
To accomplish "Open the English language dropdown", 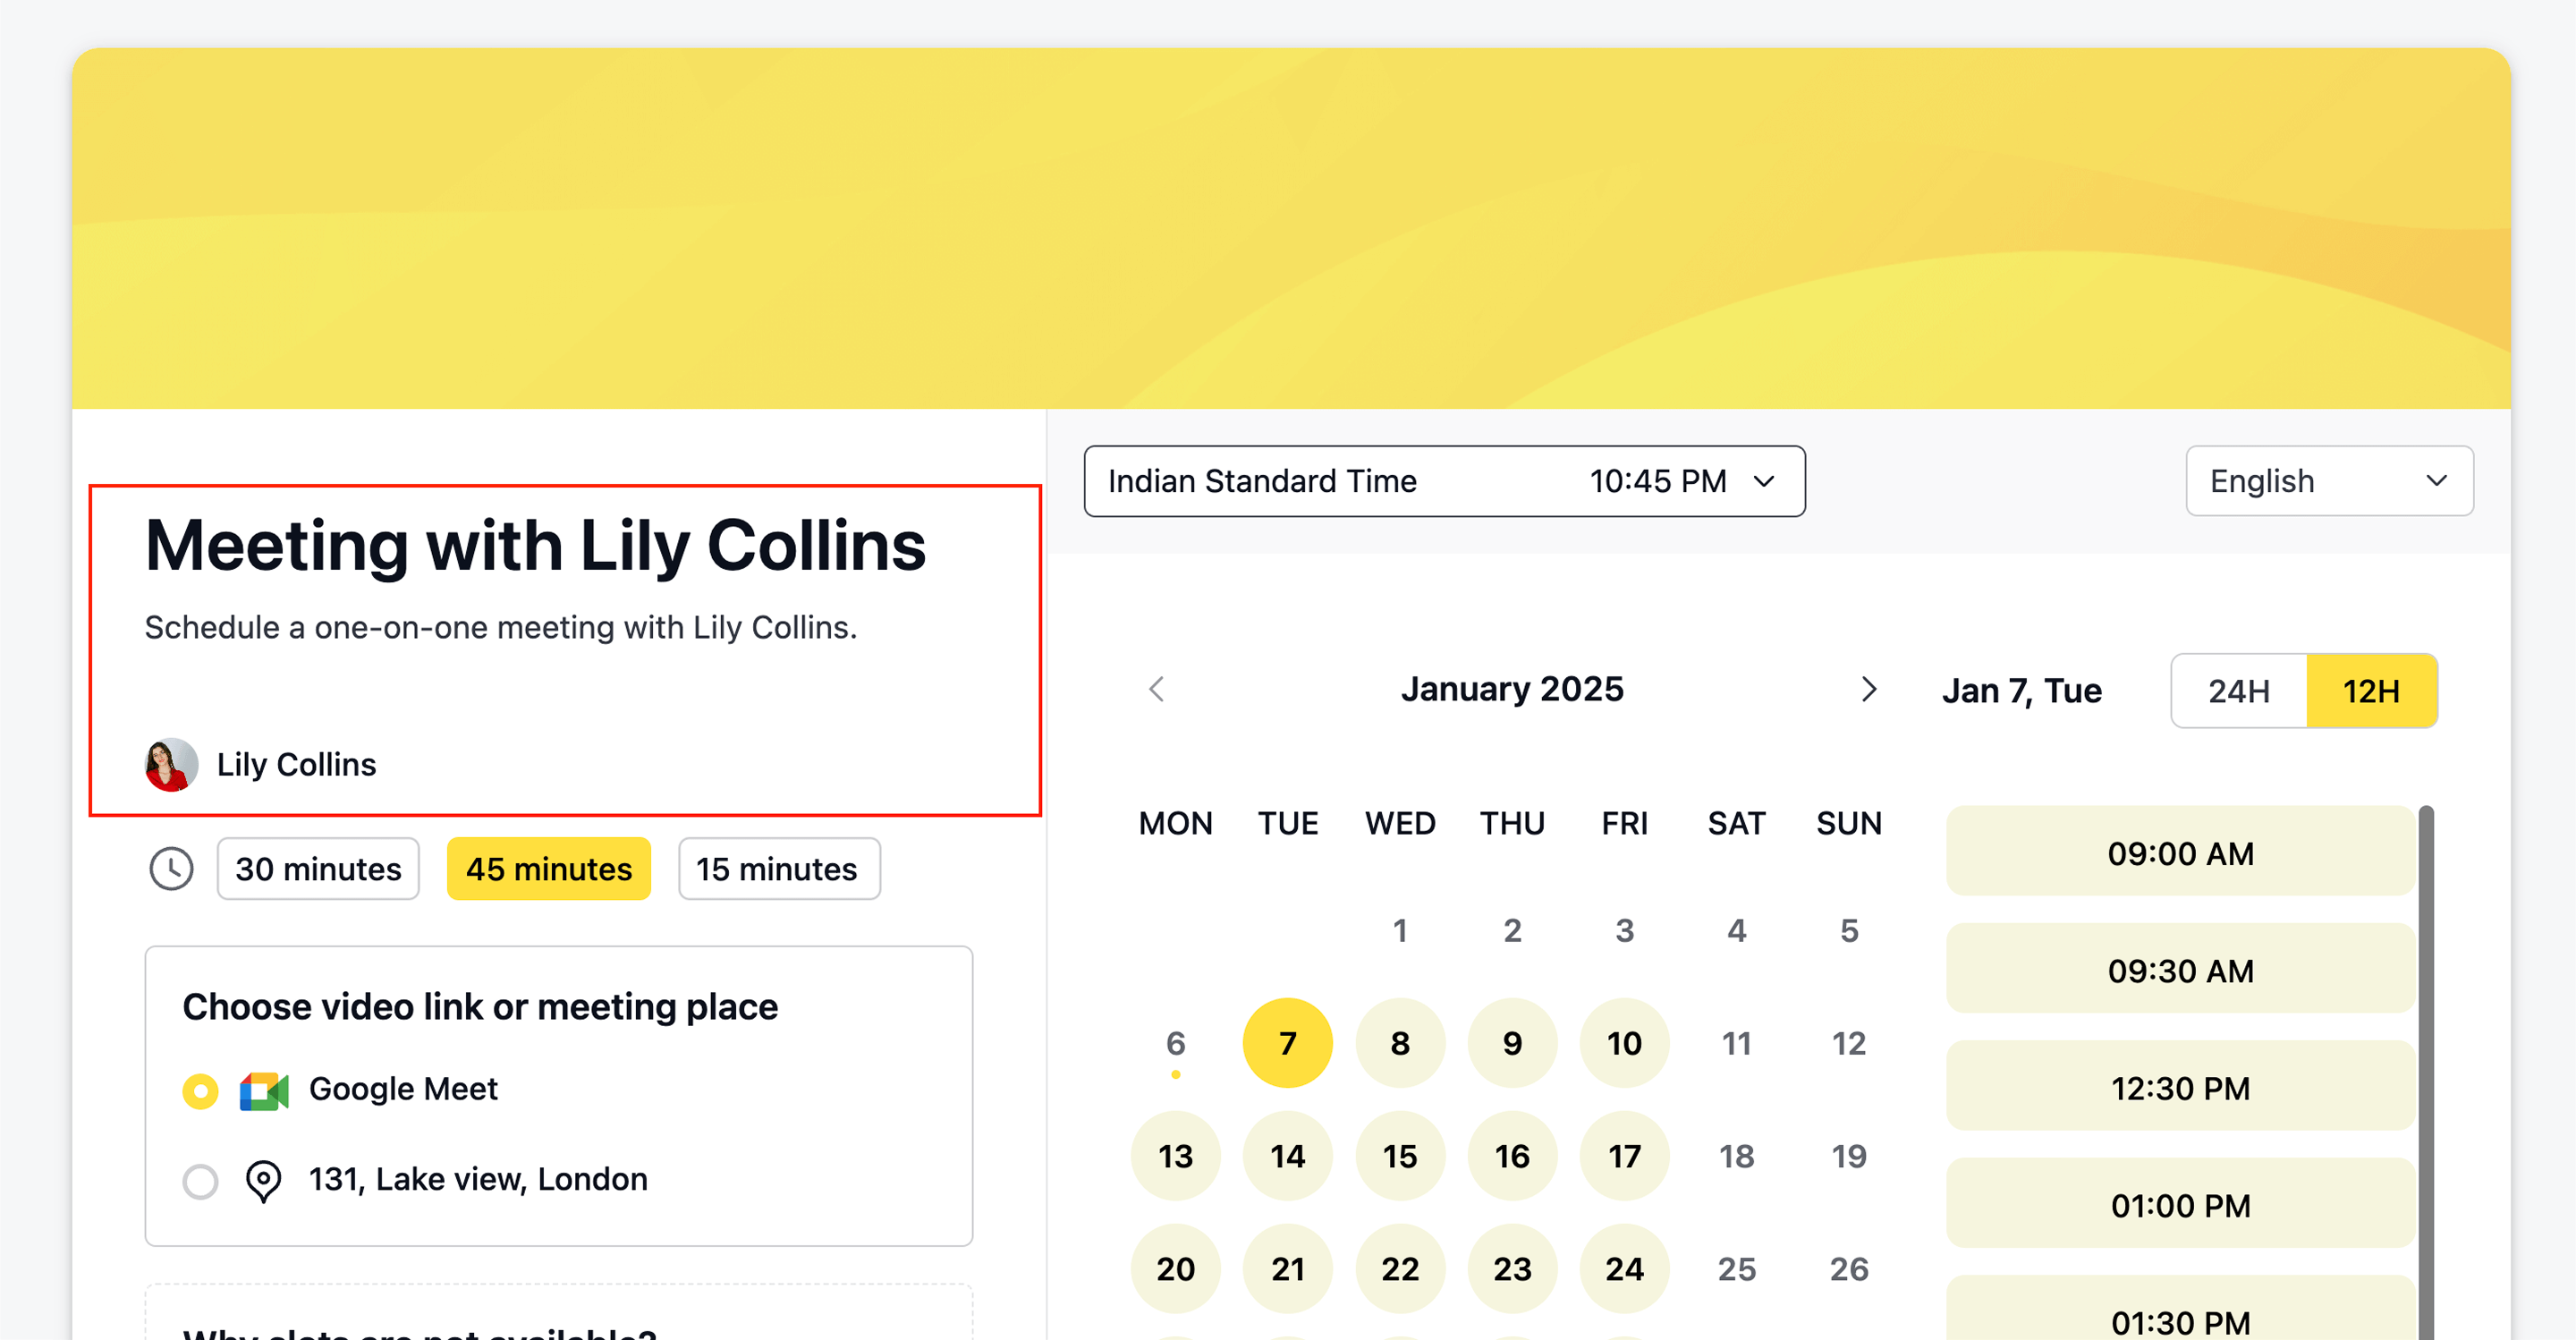I will coord(2328,481).
